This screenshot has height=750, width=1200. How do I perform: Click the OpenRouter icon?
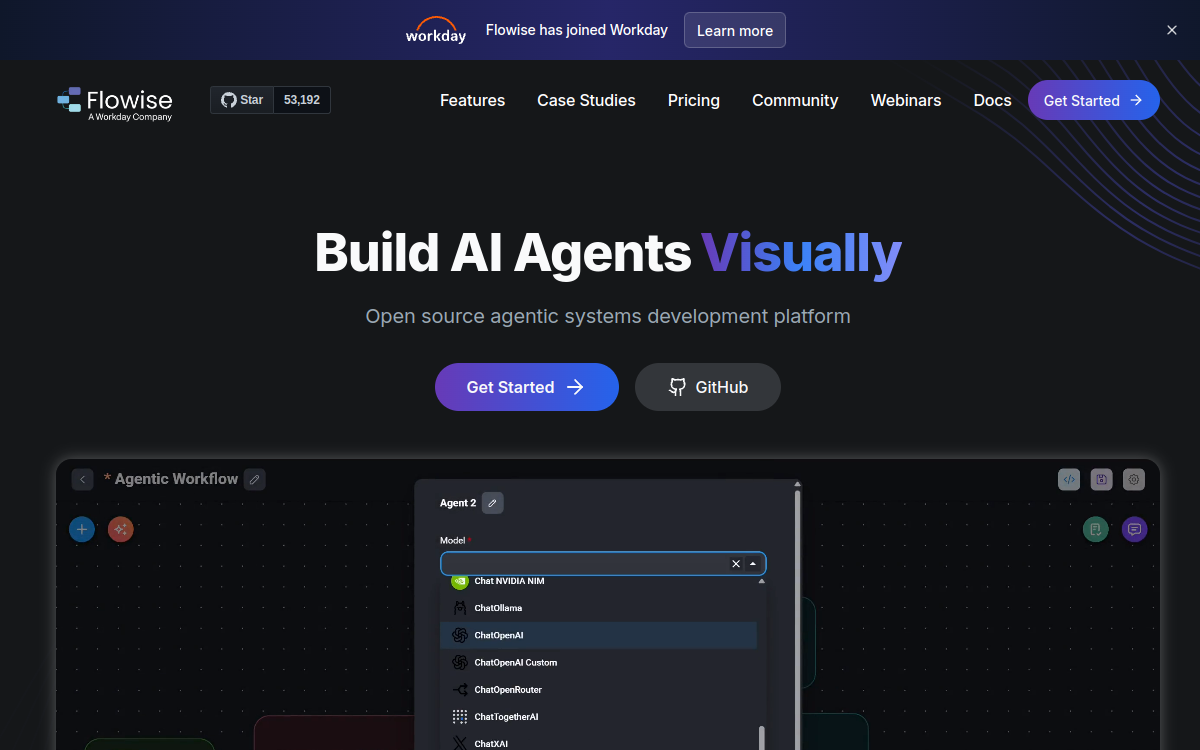coord(460,689)
